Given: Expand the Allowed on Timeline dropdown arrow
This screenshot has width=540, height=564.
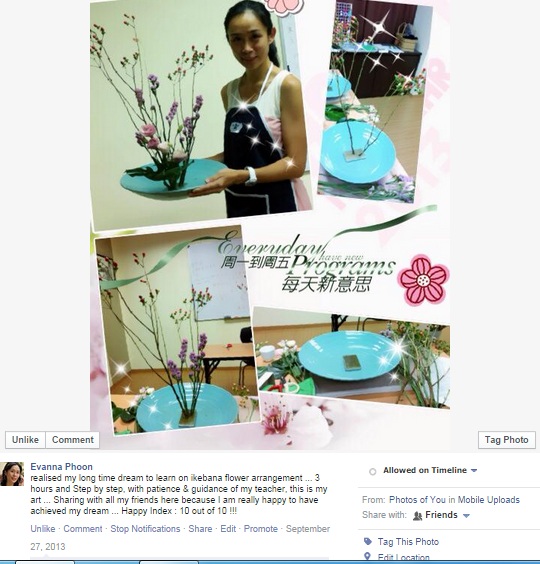Looking at the screenshot, I should tap(474, 470).
